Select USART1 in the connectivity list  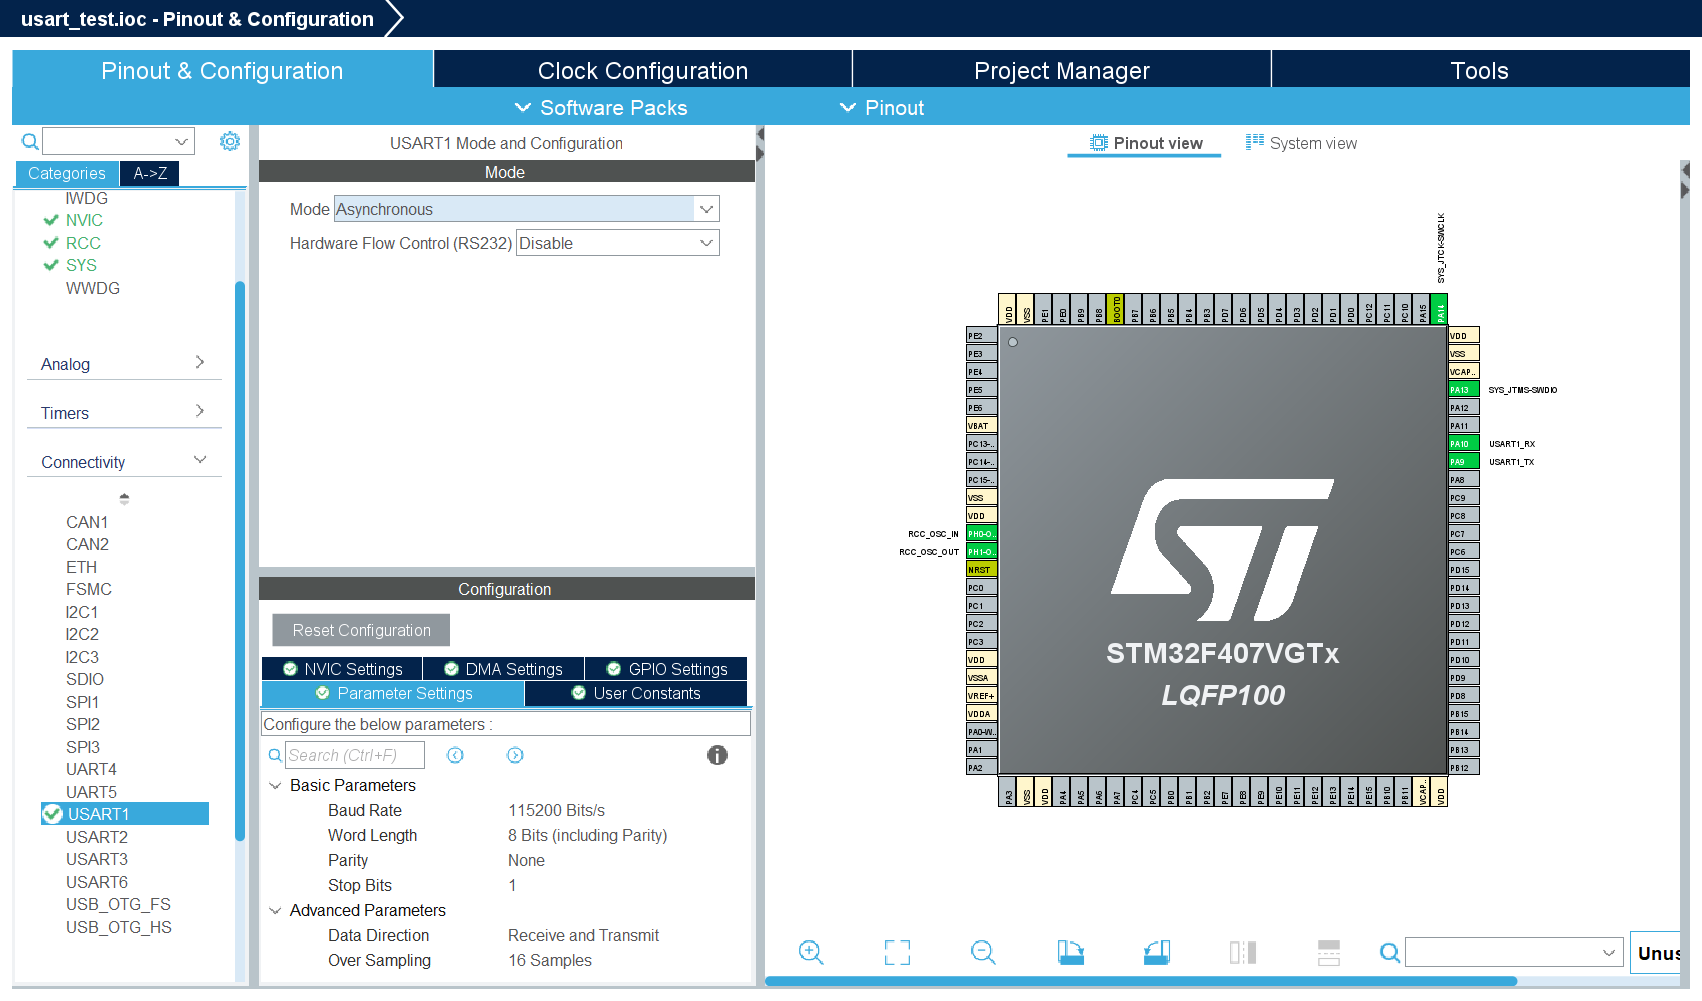[125, 814]
